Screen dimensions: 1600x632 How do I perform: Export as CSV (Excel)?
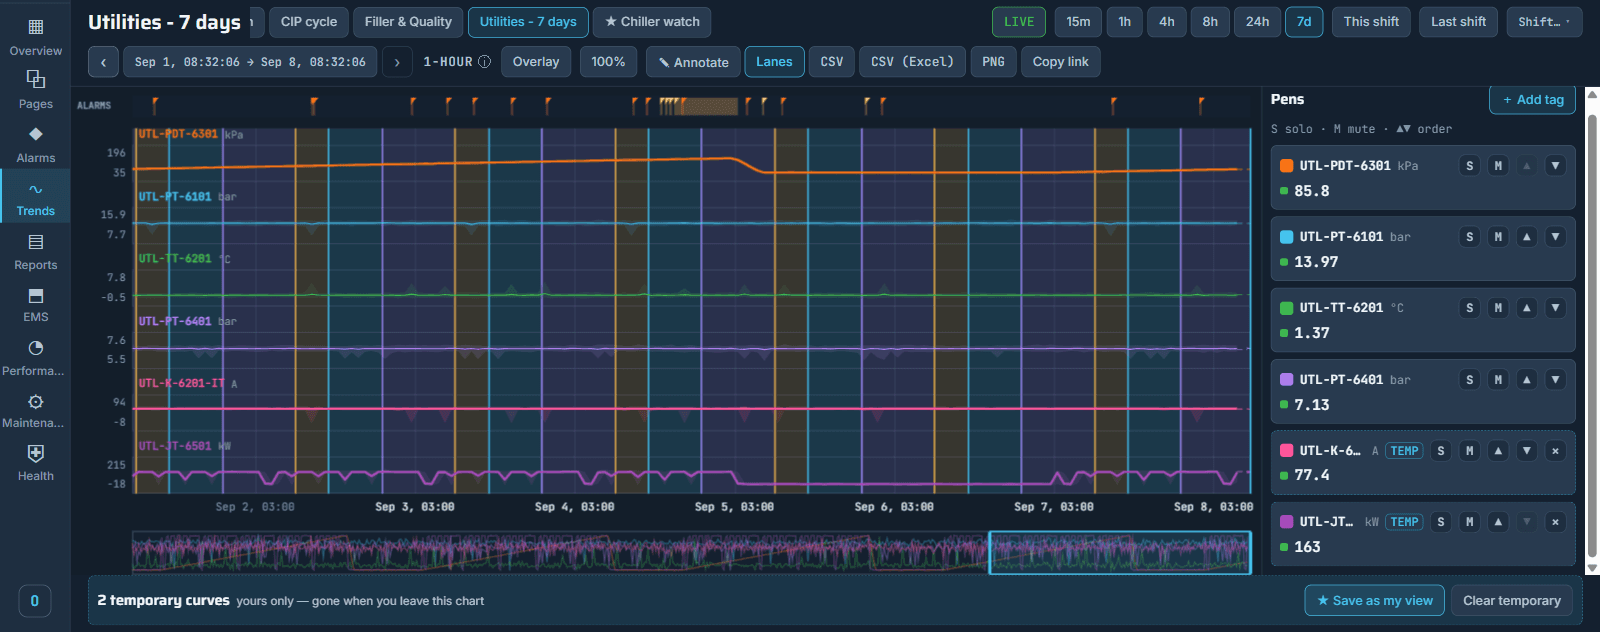(x=912, y=62)
